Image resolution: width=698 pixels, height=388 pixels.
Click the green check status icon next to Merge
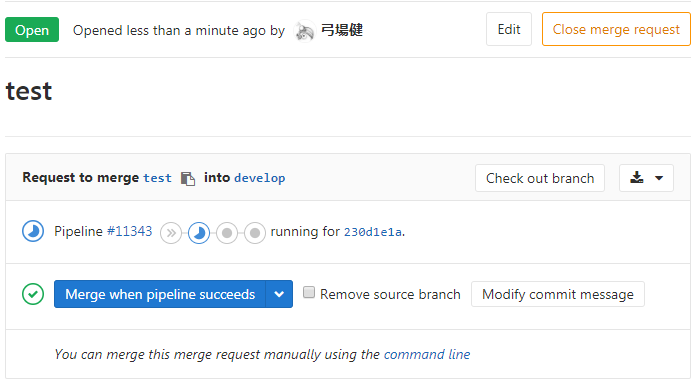tap(33, 294)
